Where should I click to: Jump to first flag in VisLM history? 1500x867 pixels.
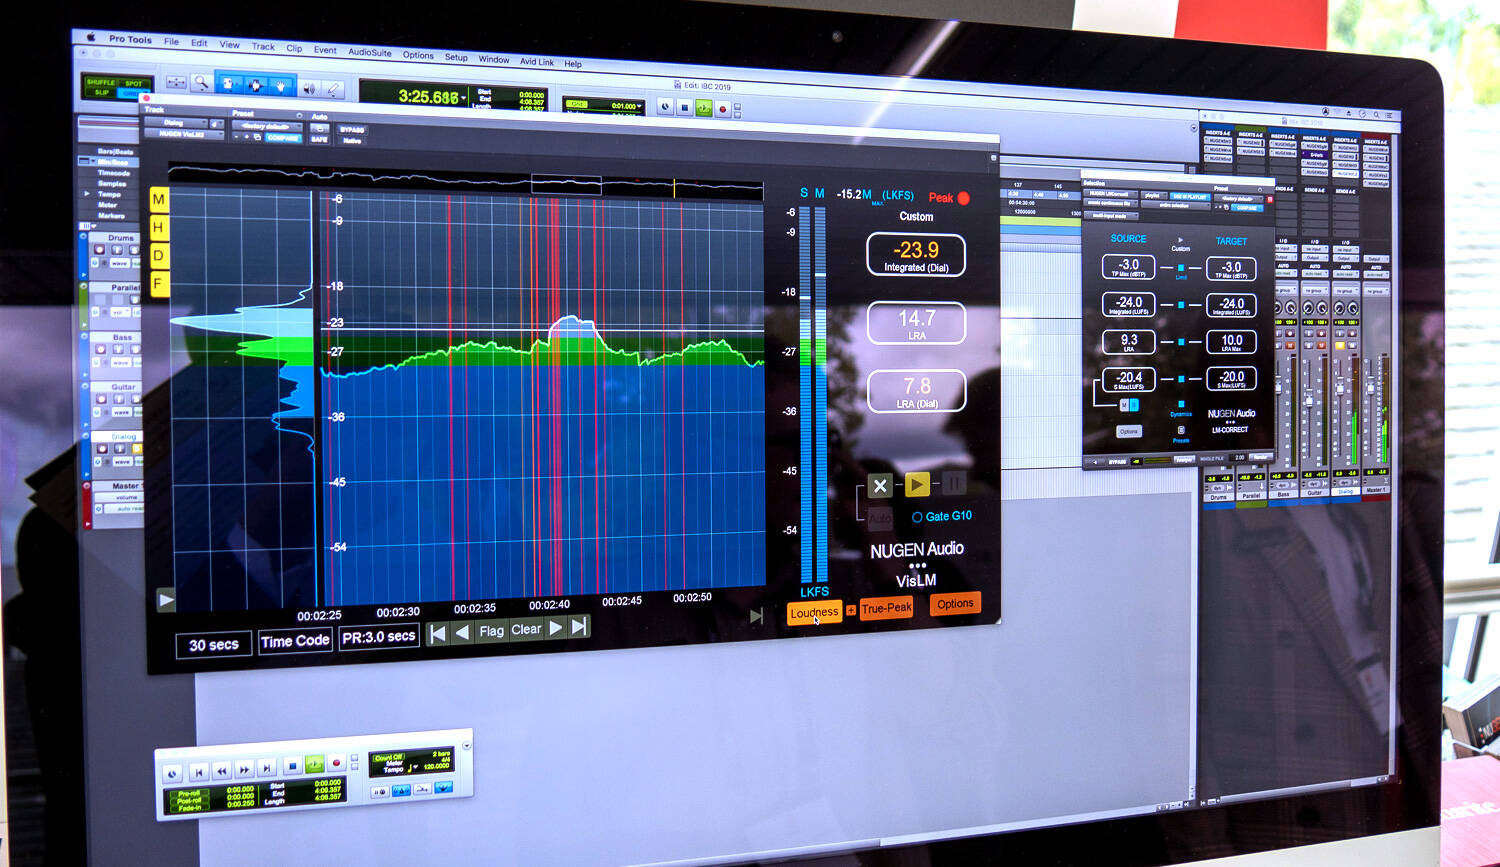438,632
